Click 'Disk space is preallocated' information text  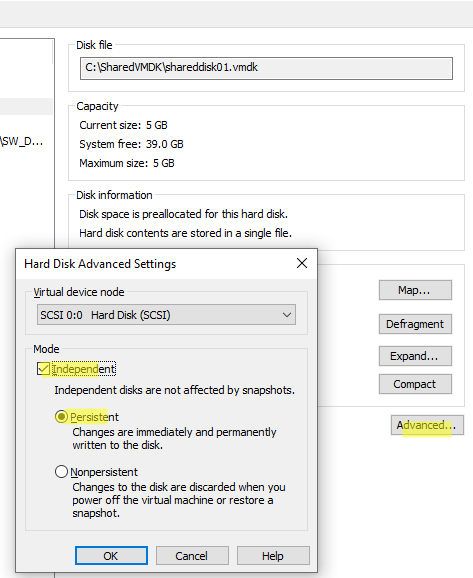(184, 214)
